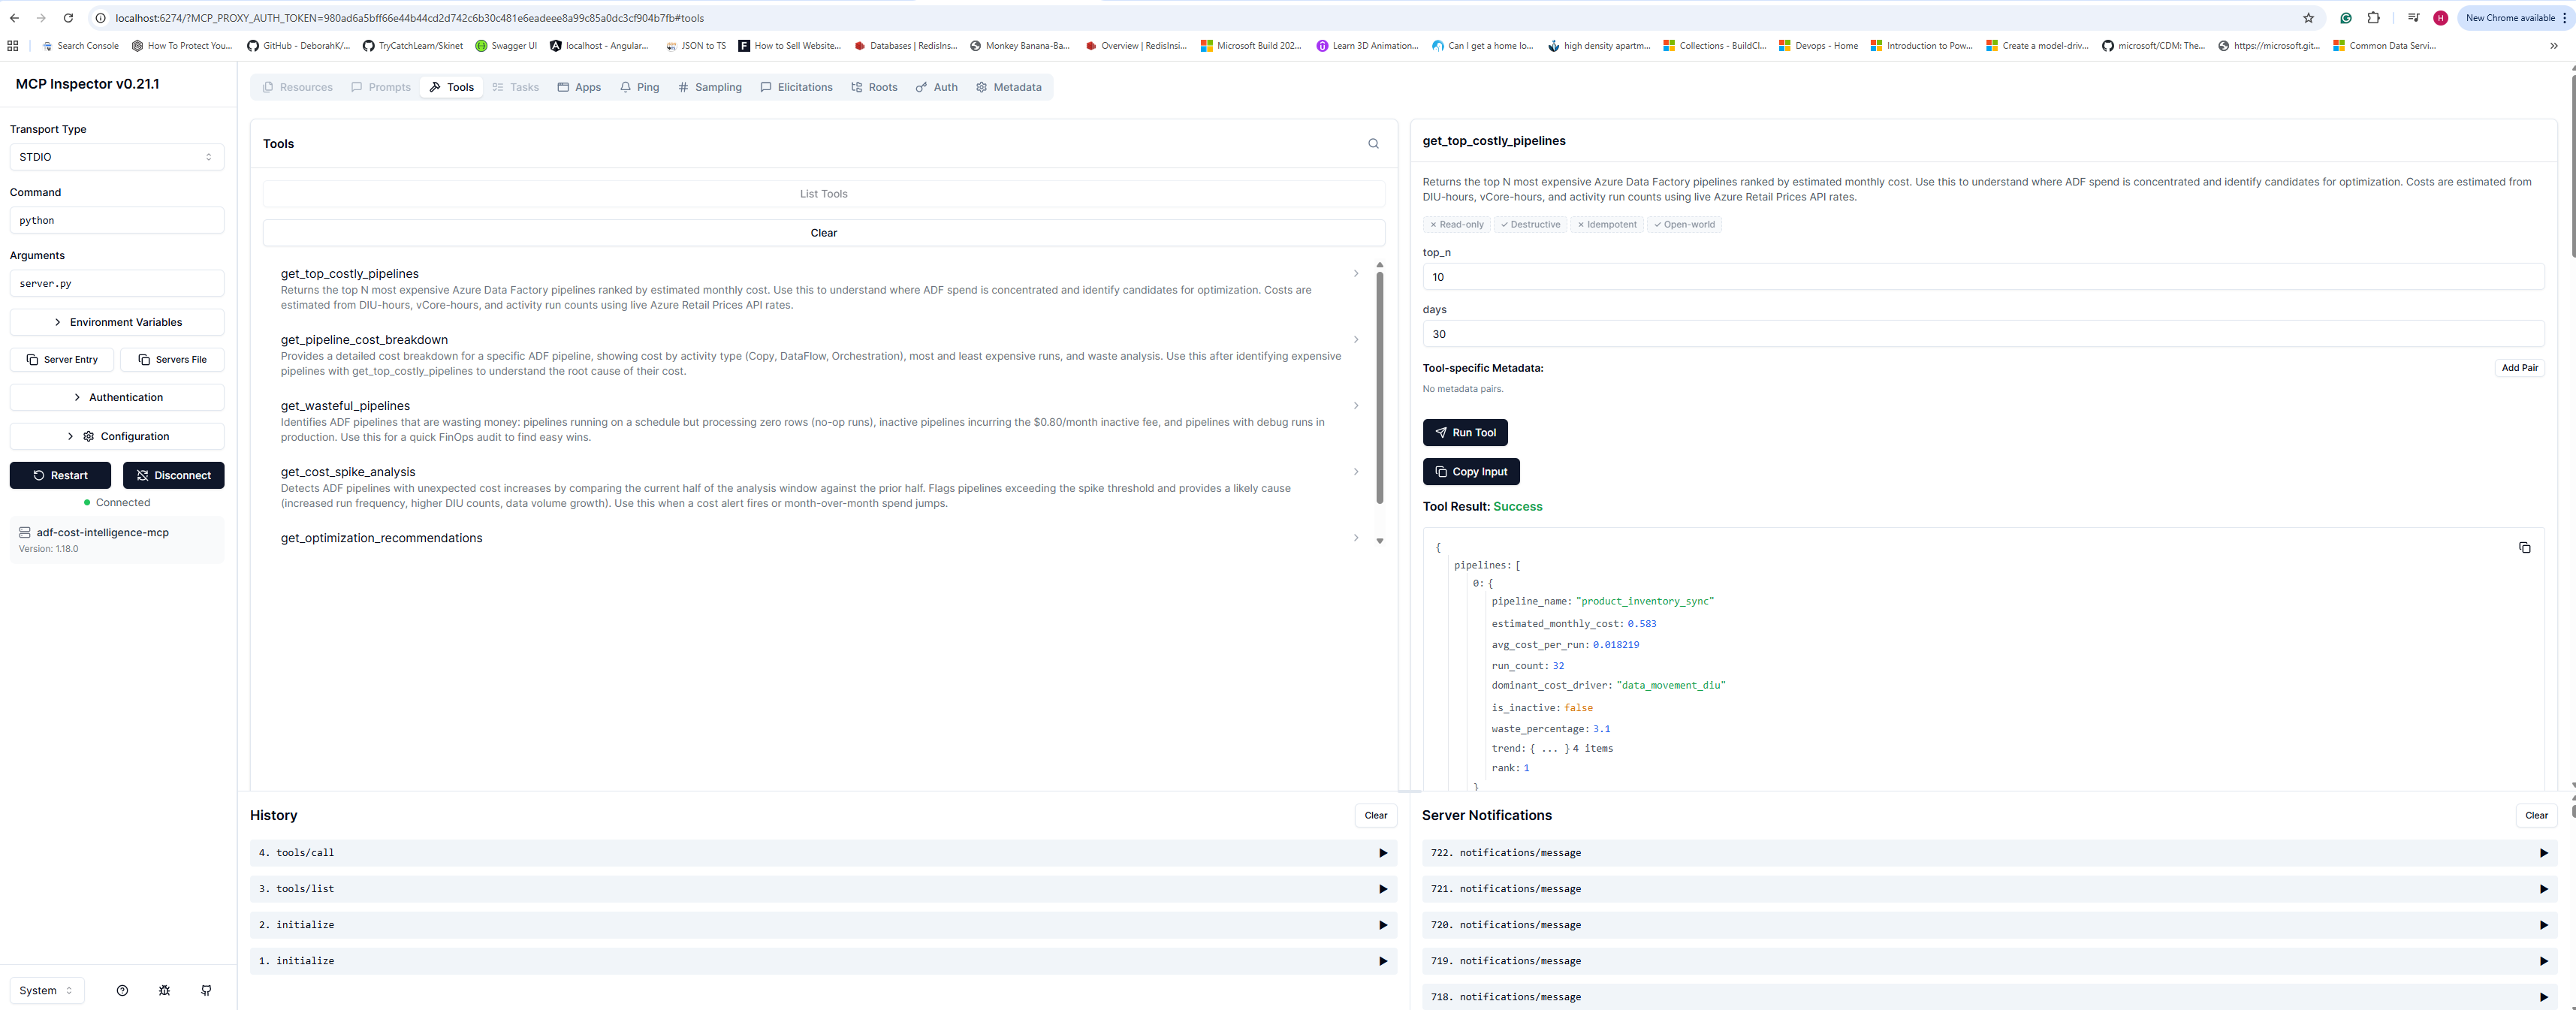This screenshot has width=2576, height=1010.
Task: Switch to the Tools tab
Action: point(452,88)
